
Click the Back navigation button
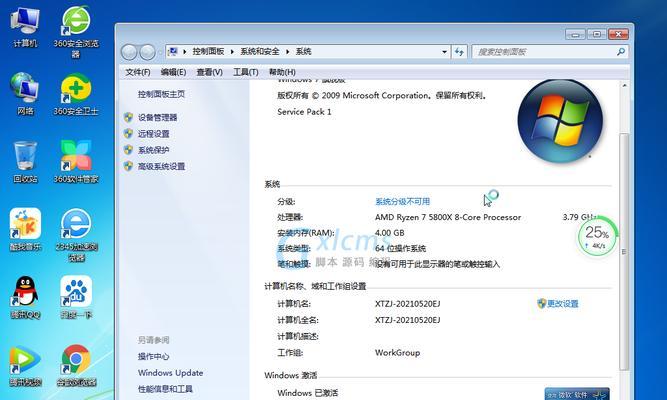point(129,52)
